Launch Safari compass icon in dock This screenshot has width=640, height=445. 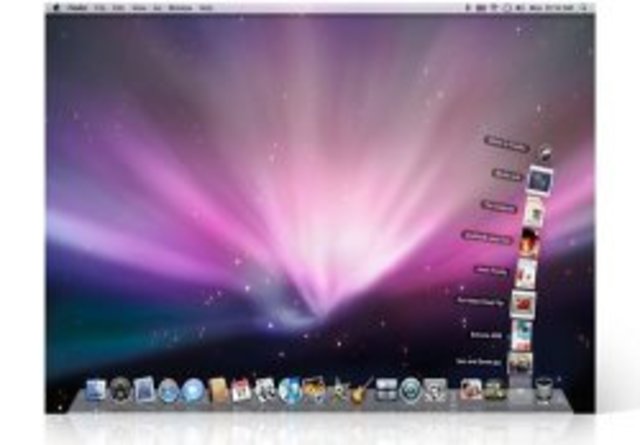[x=169, y=391]
